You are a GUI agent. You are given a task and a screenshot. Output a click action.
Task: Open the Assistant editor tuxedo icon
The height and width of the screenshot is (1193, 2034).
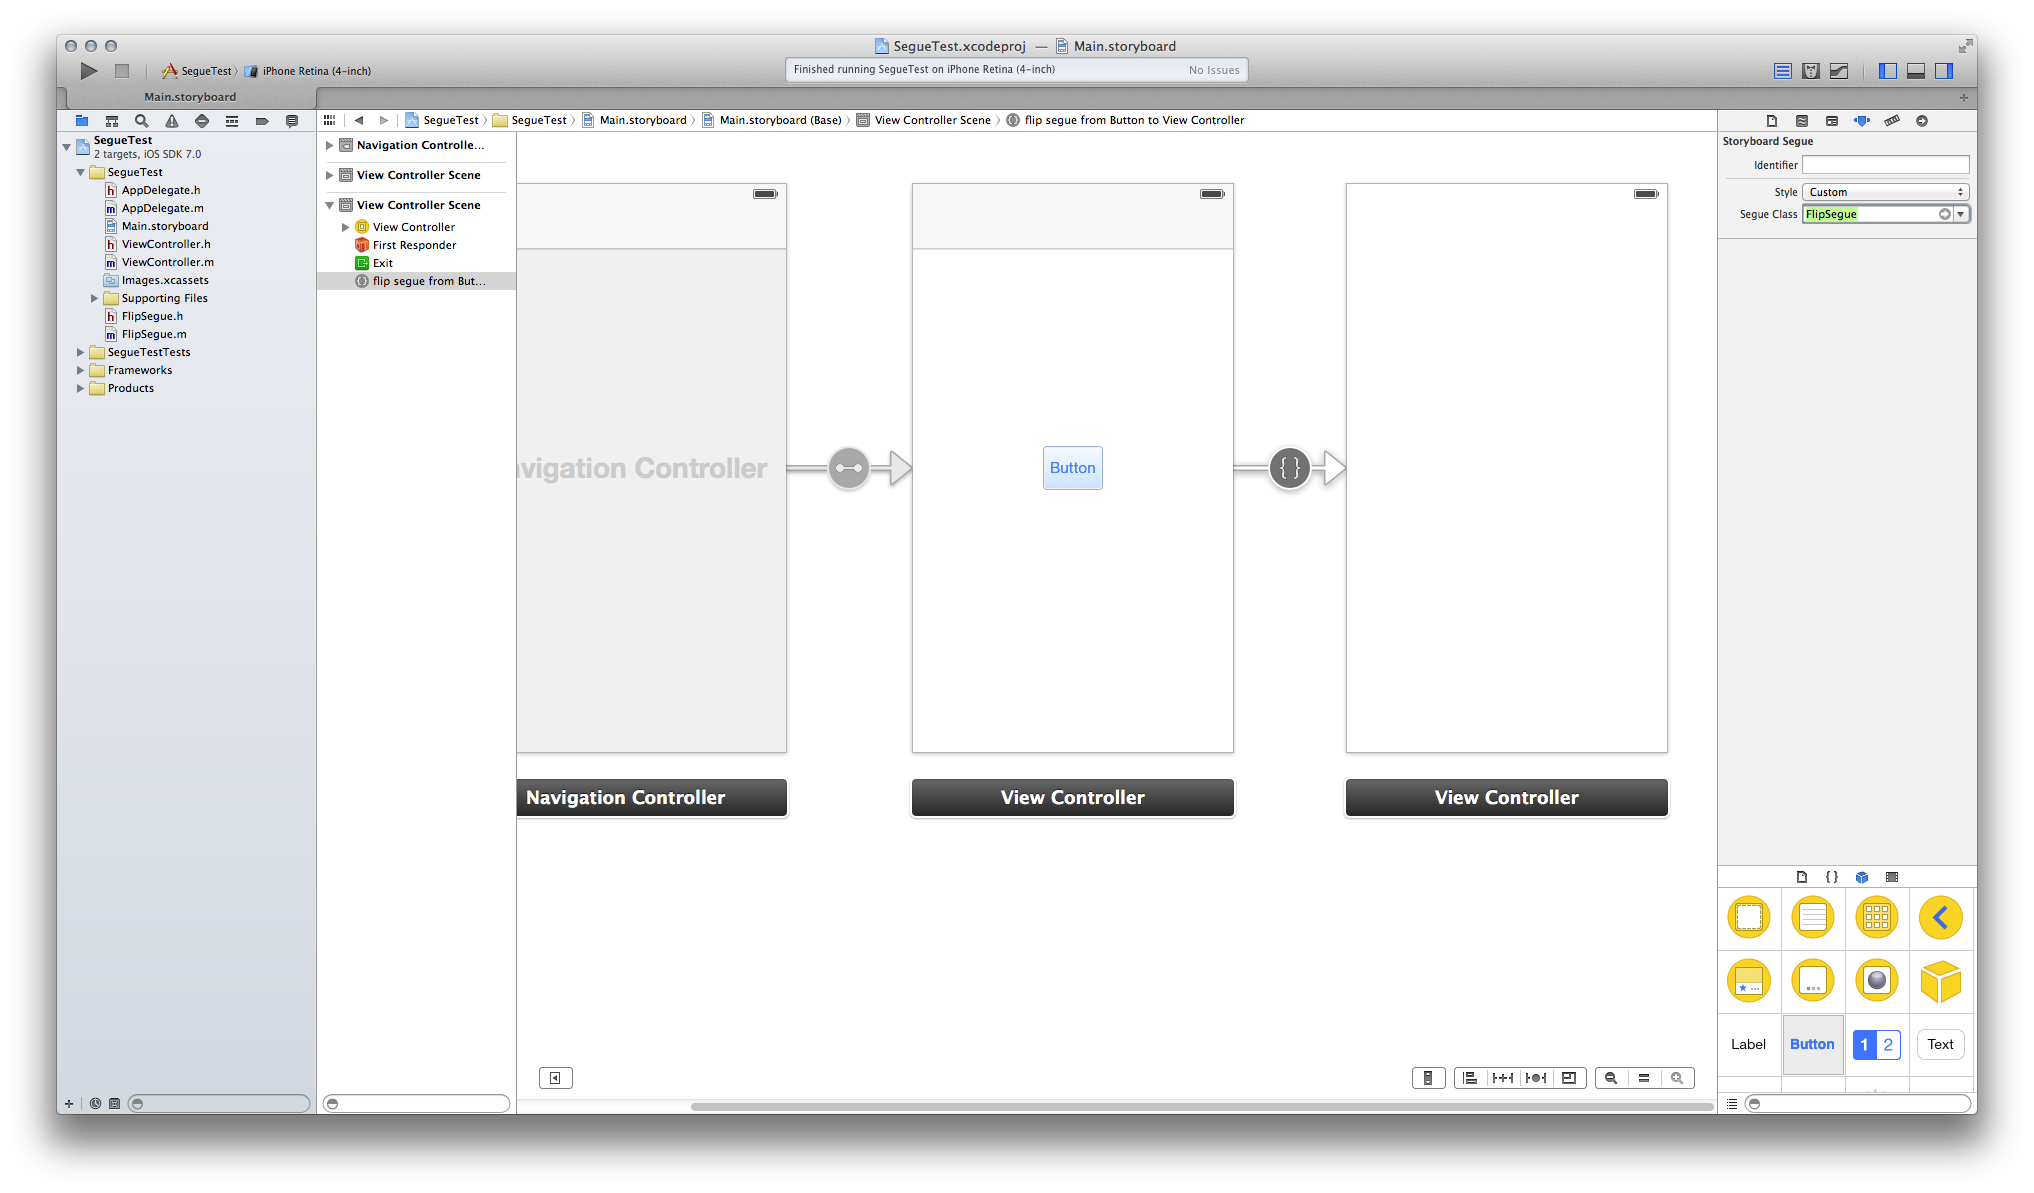(1810, 71)
